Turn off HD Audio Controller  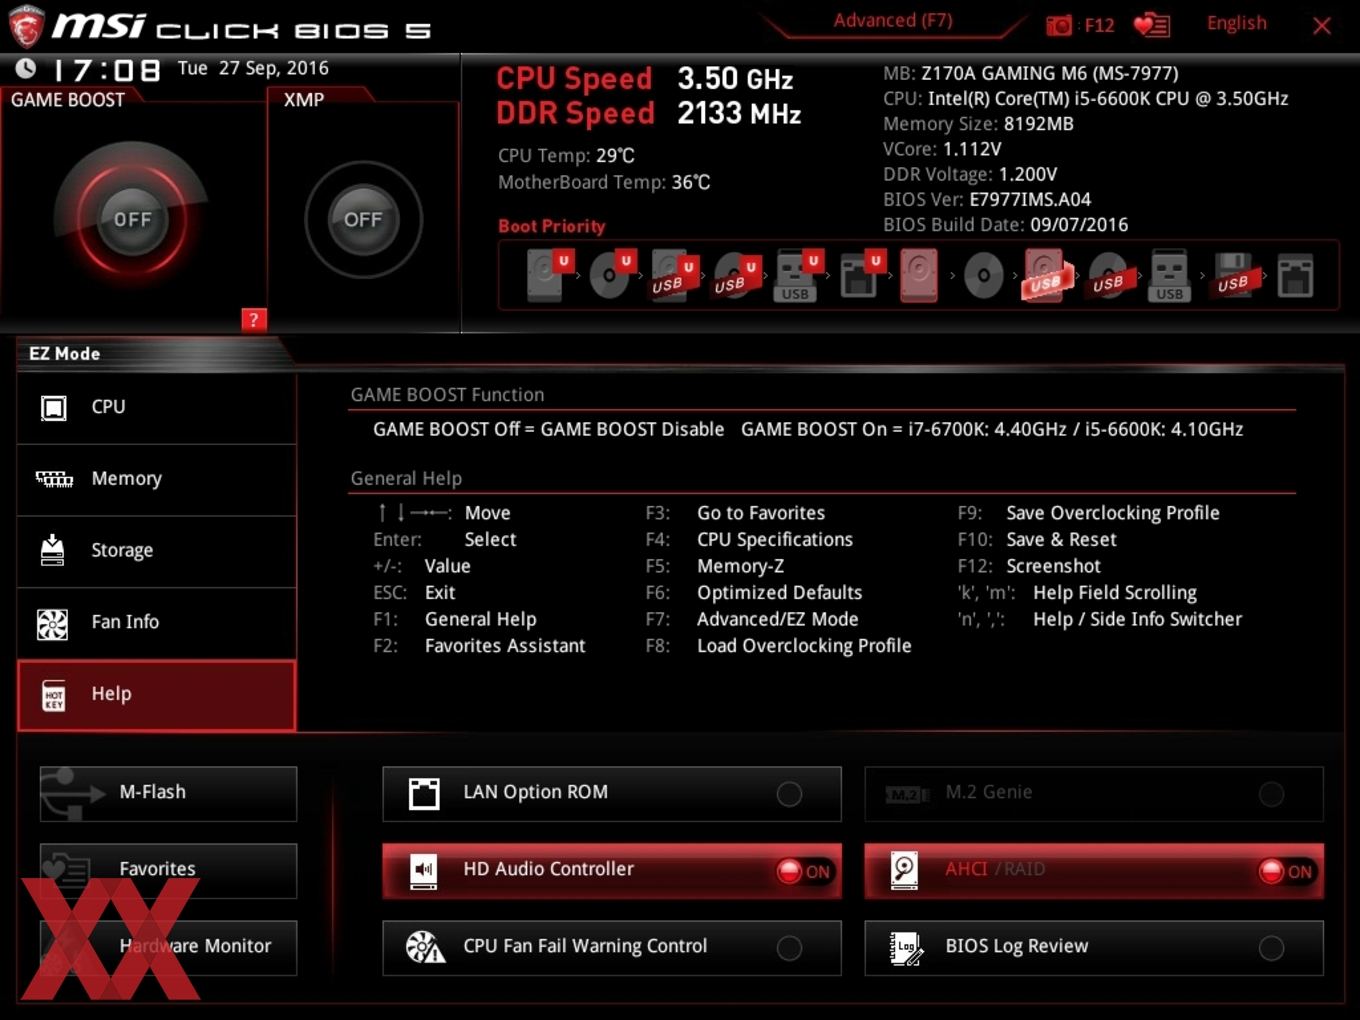(x=612, y=870)
